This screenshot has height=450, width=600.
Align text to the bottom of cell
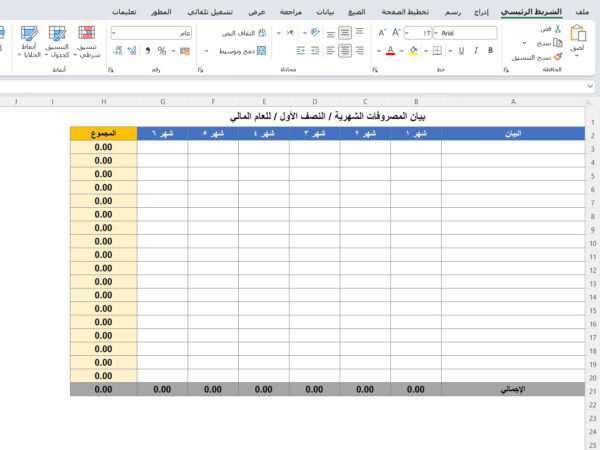pyautogui.click(x=331, y=34)
